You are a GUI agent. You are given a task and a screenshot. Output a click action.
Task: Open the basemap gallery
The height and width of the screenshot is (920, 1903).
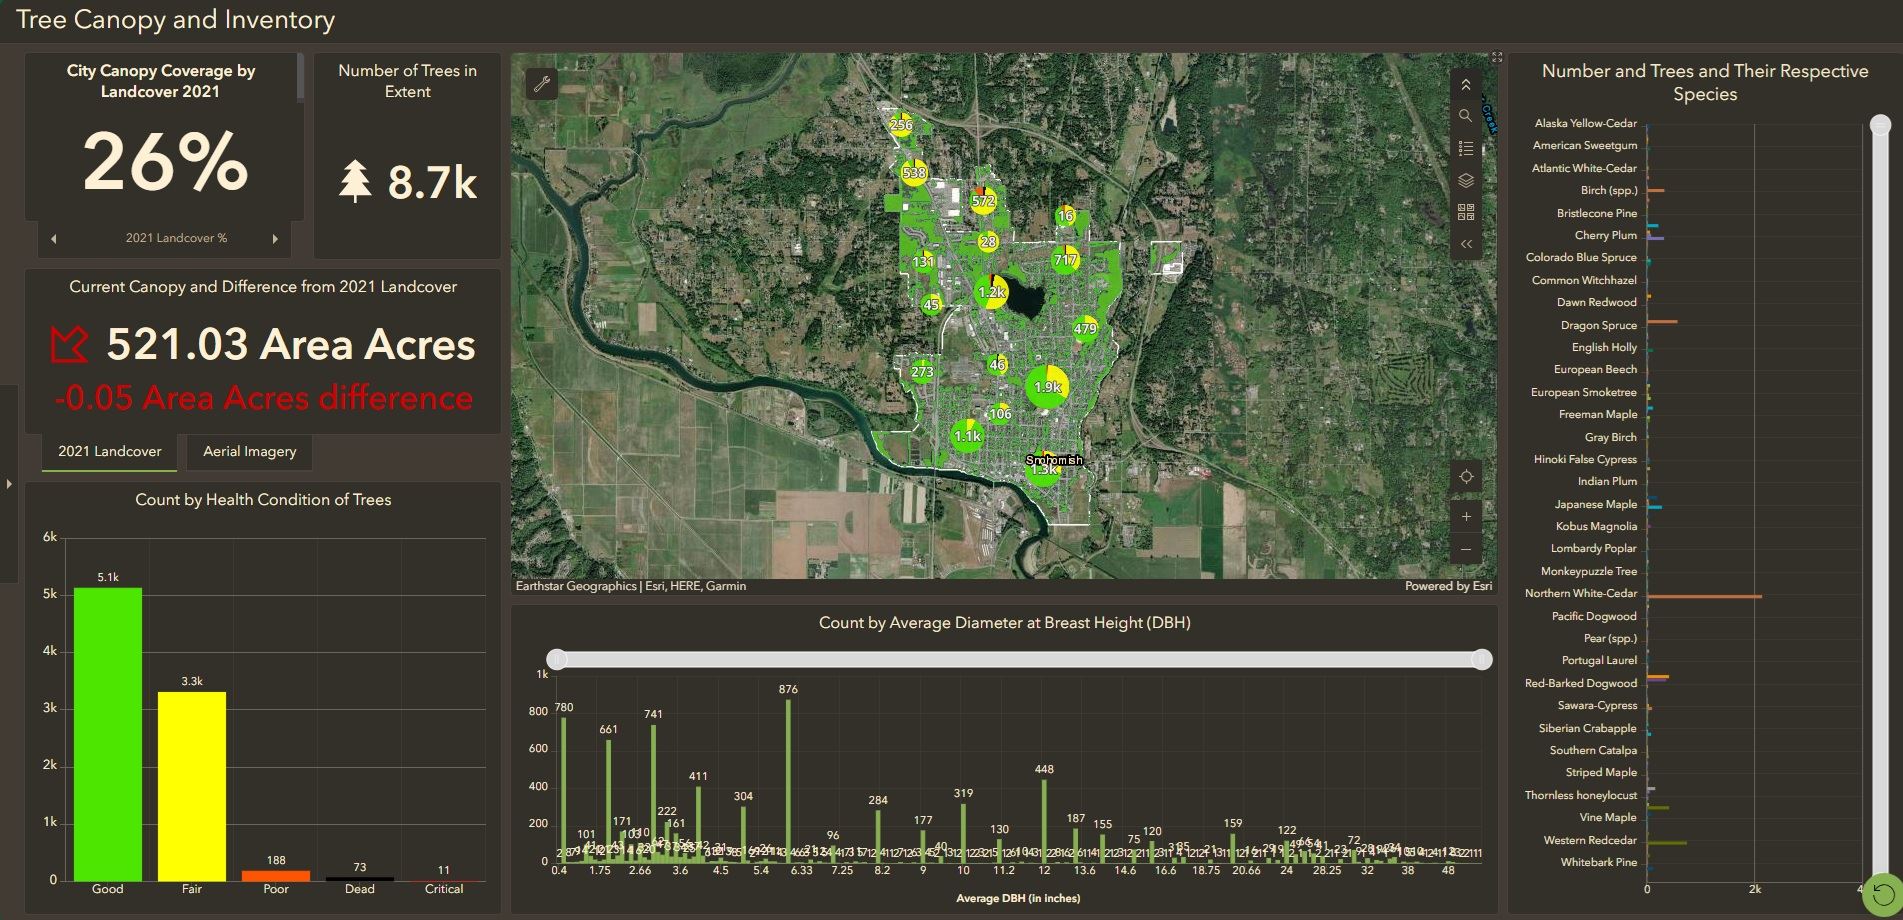point(1466,212)
